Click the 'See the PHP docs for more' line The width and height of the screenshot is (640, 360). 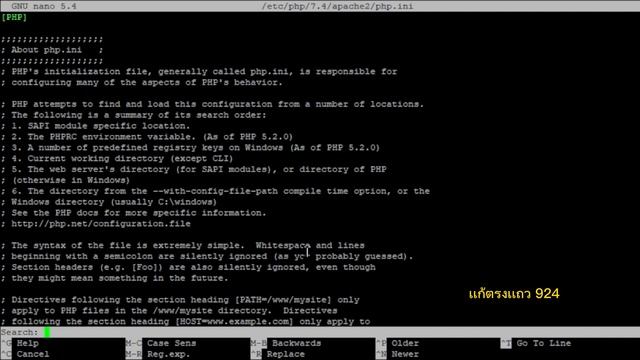[133, 213]
